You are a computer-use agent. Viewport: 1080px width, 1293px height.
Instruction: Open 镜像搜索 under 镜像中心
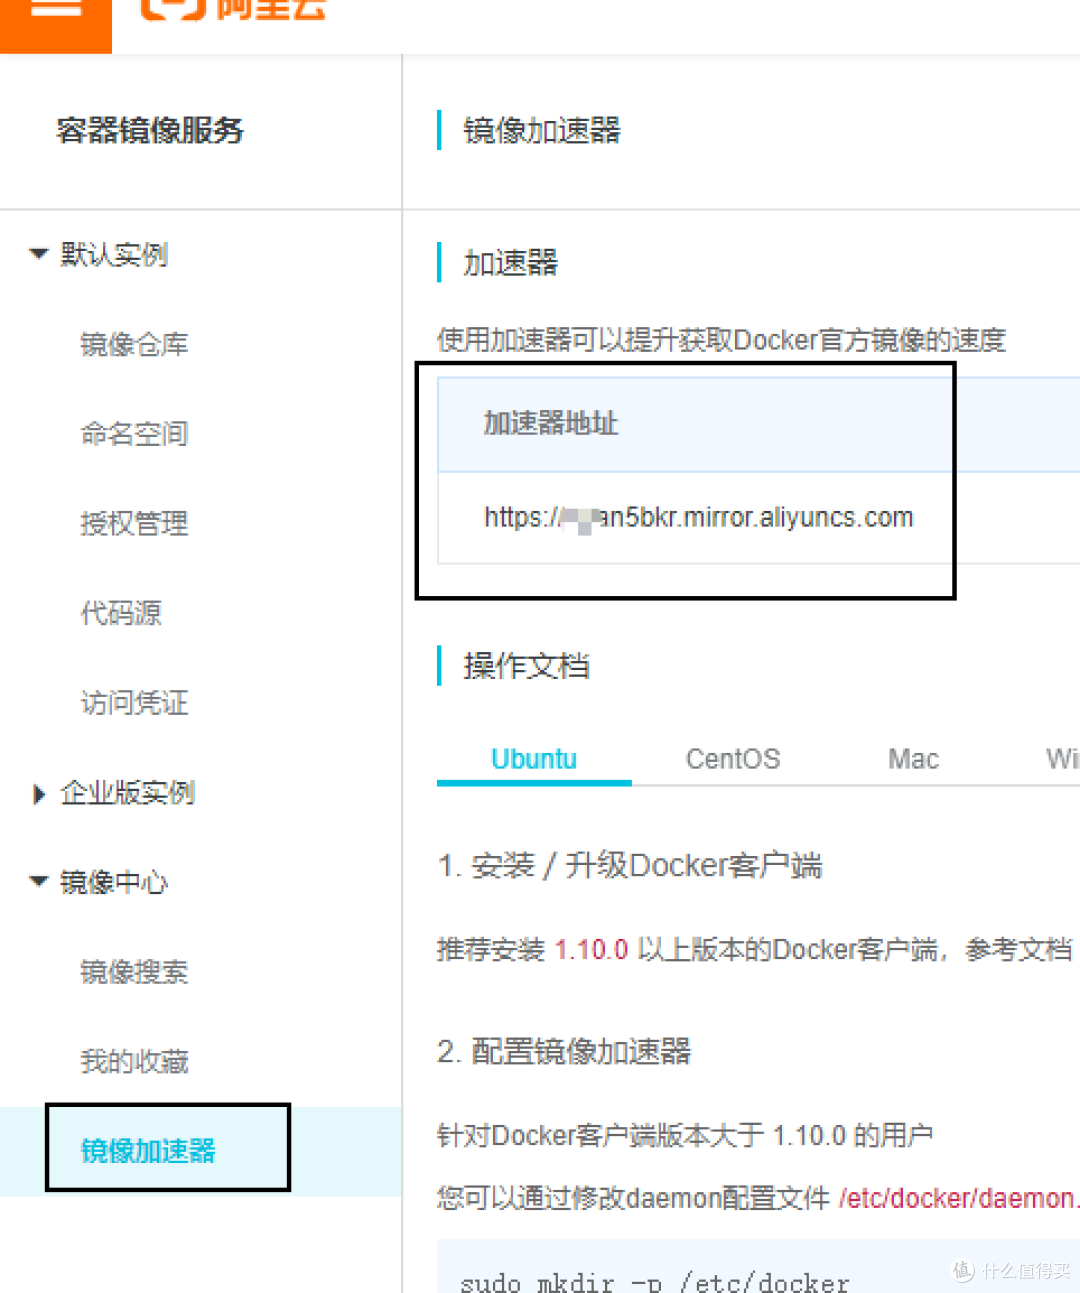[x=134, y=972]
